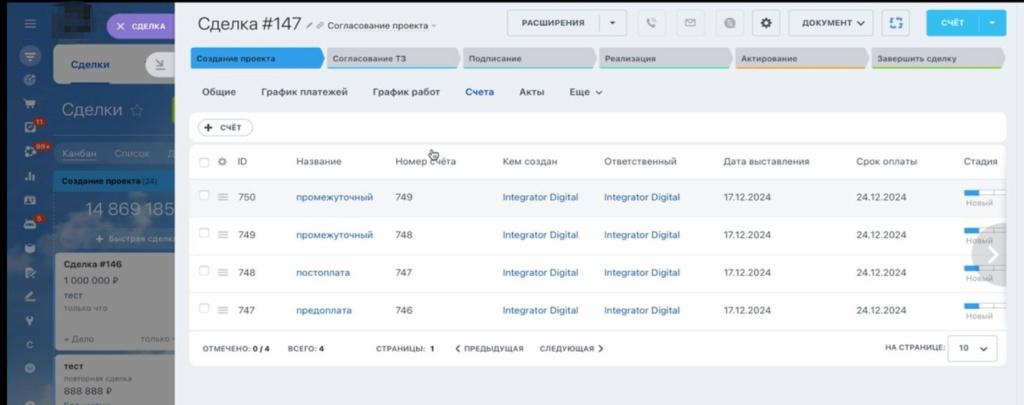Click the pencil edit icon beside Сделка #147

[309, 24]
